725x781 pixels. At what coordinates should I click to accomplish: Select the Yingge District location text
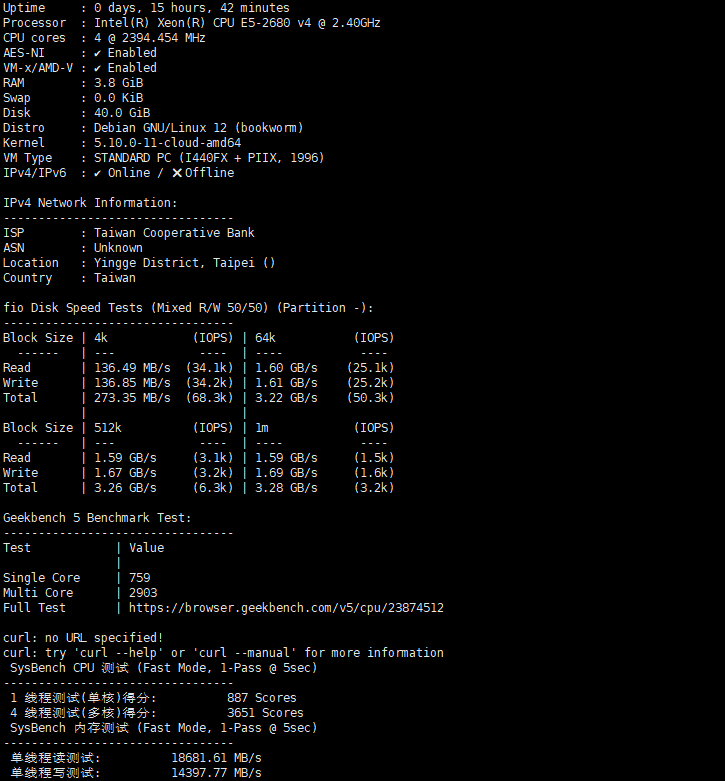click(184, 263)
